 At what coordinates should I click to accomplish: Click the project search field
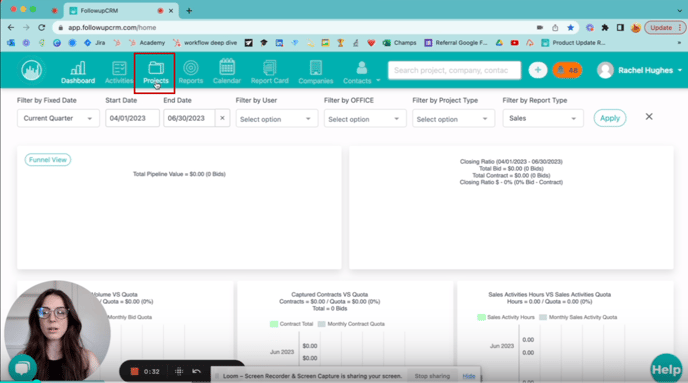454,70
